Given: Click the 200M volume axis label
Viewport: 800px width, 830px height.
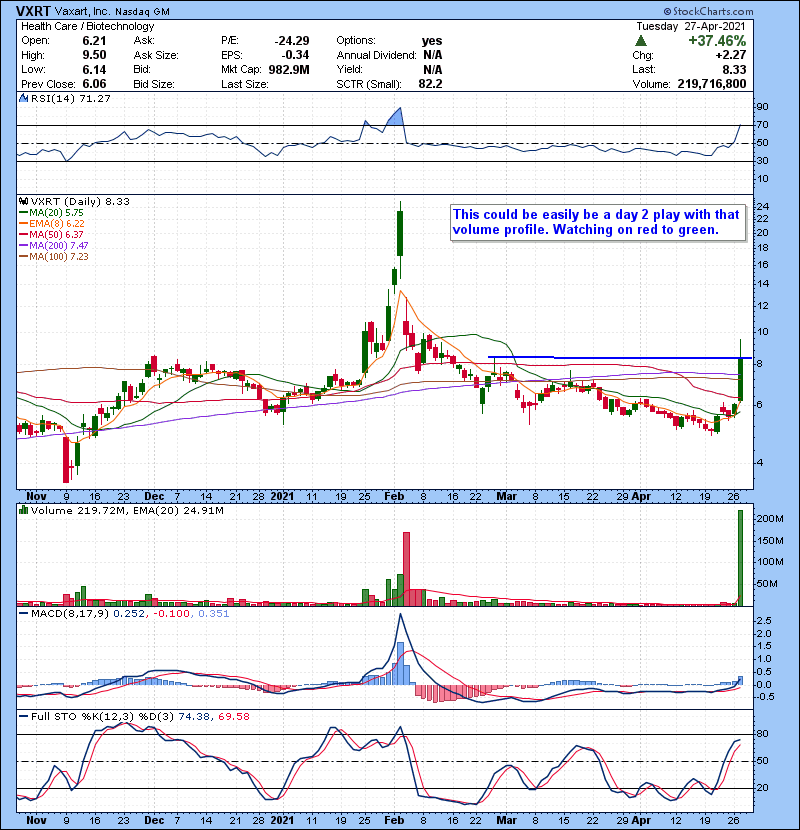Looking at the screenshot, I should point(770,519).
